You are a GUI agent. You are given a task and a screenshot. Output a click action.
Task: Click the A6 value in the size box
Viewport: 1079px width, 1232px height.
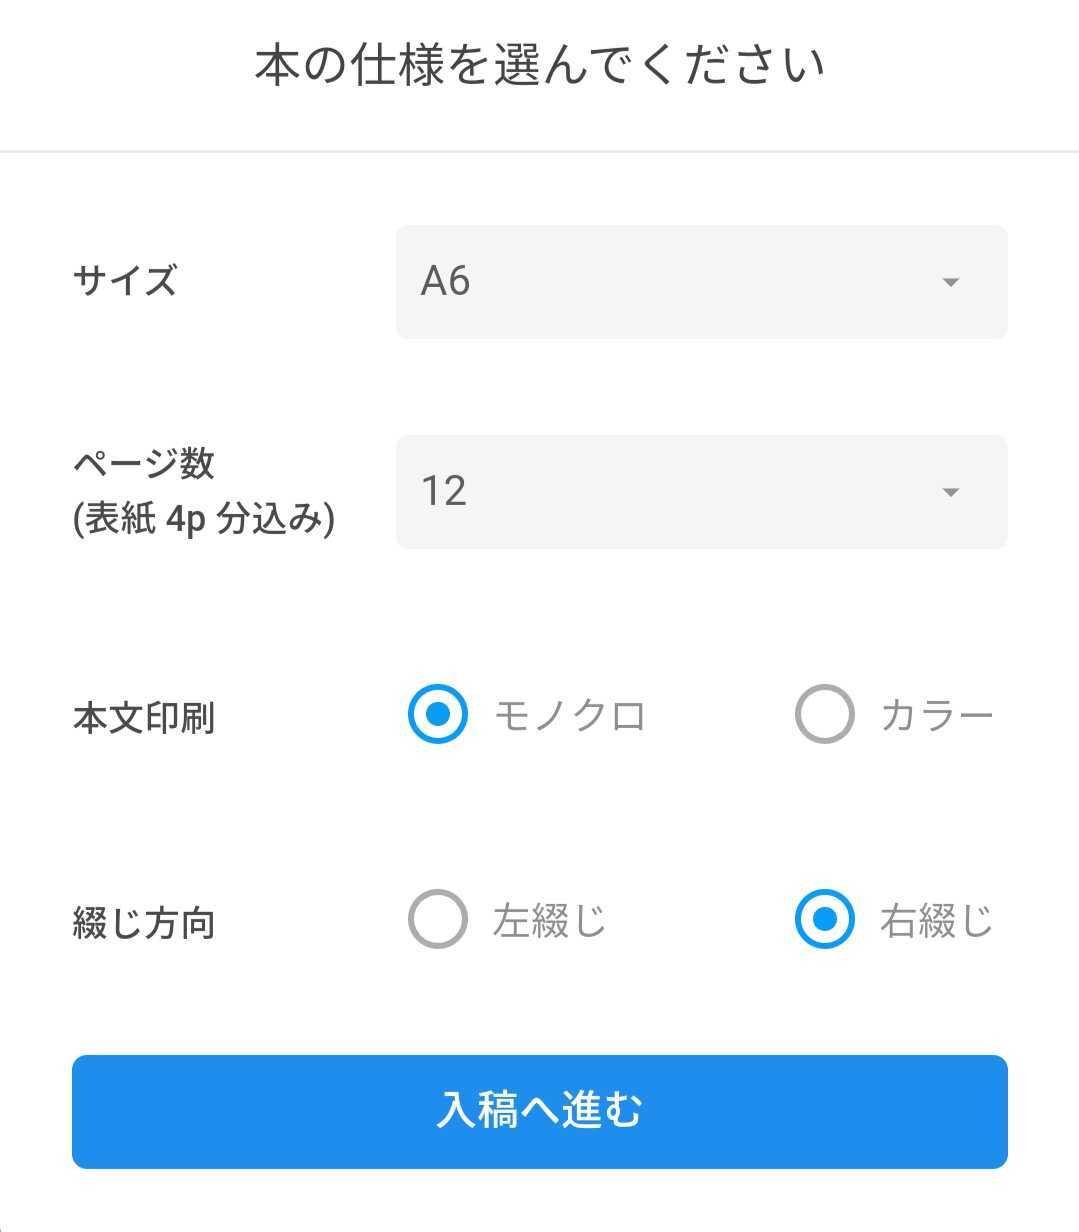pos(446,282)
